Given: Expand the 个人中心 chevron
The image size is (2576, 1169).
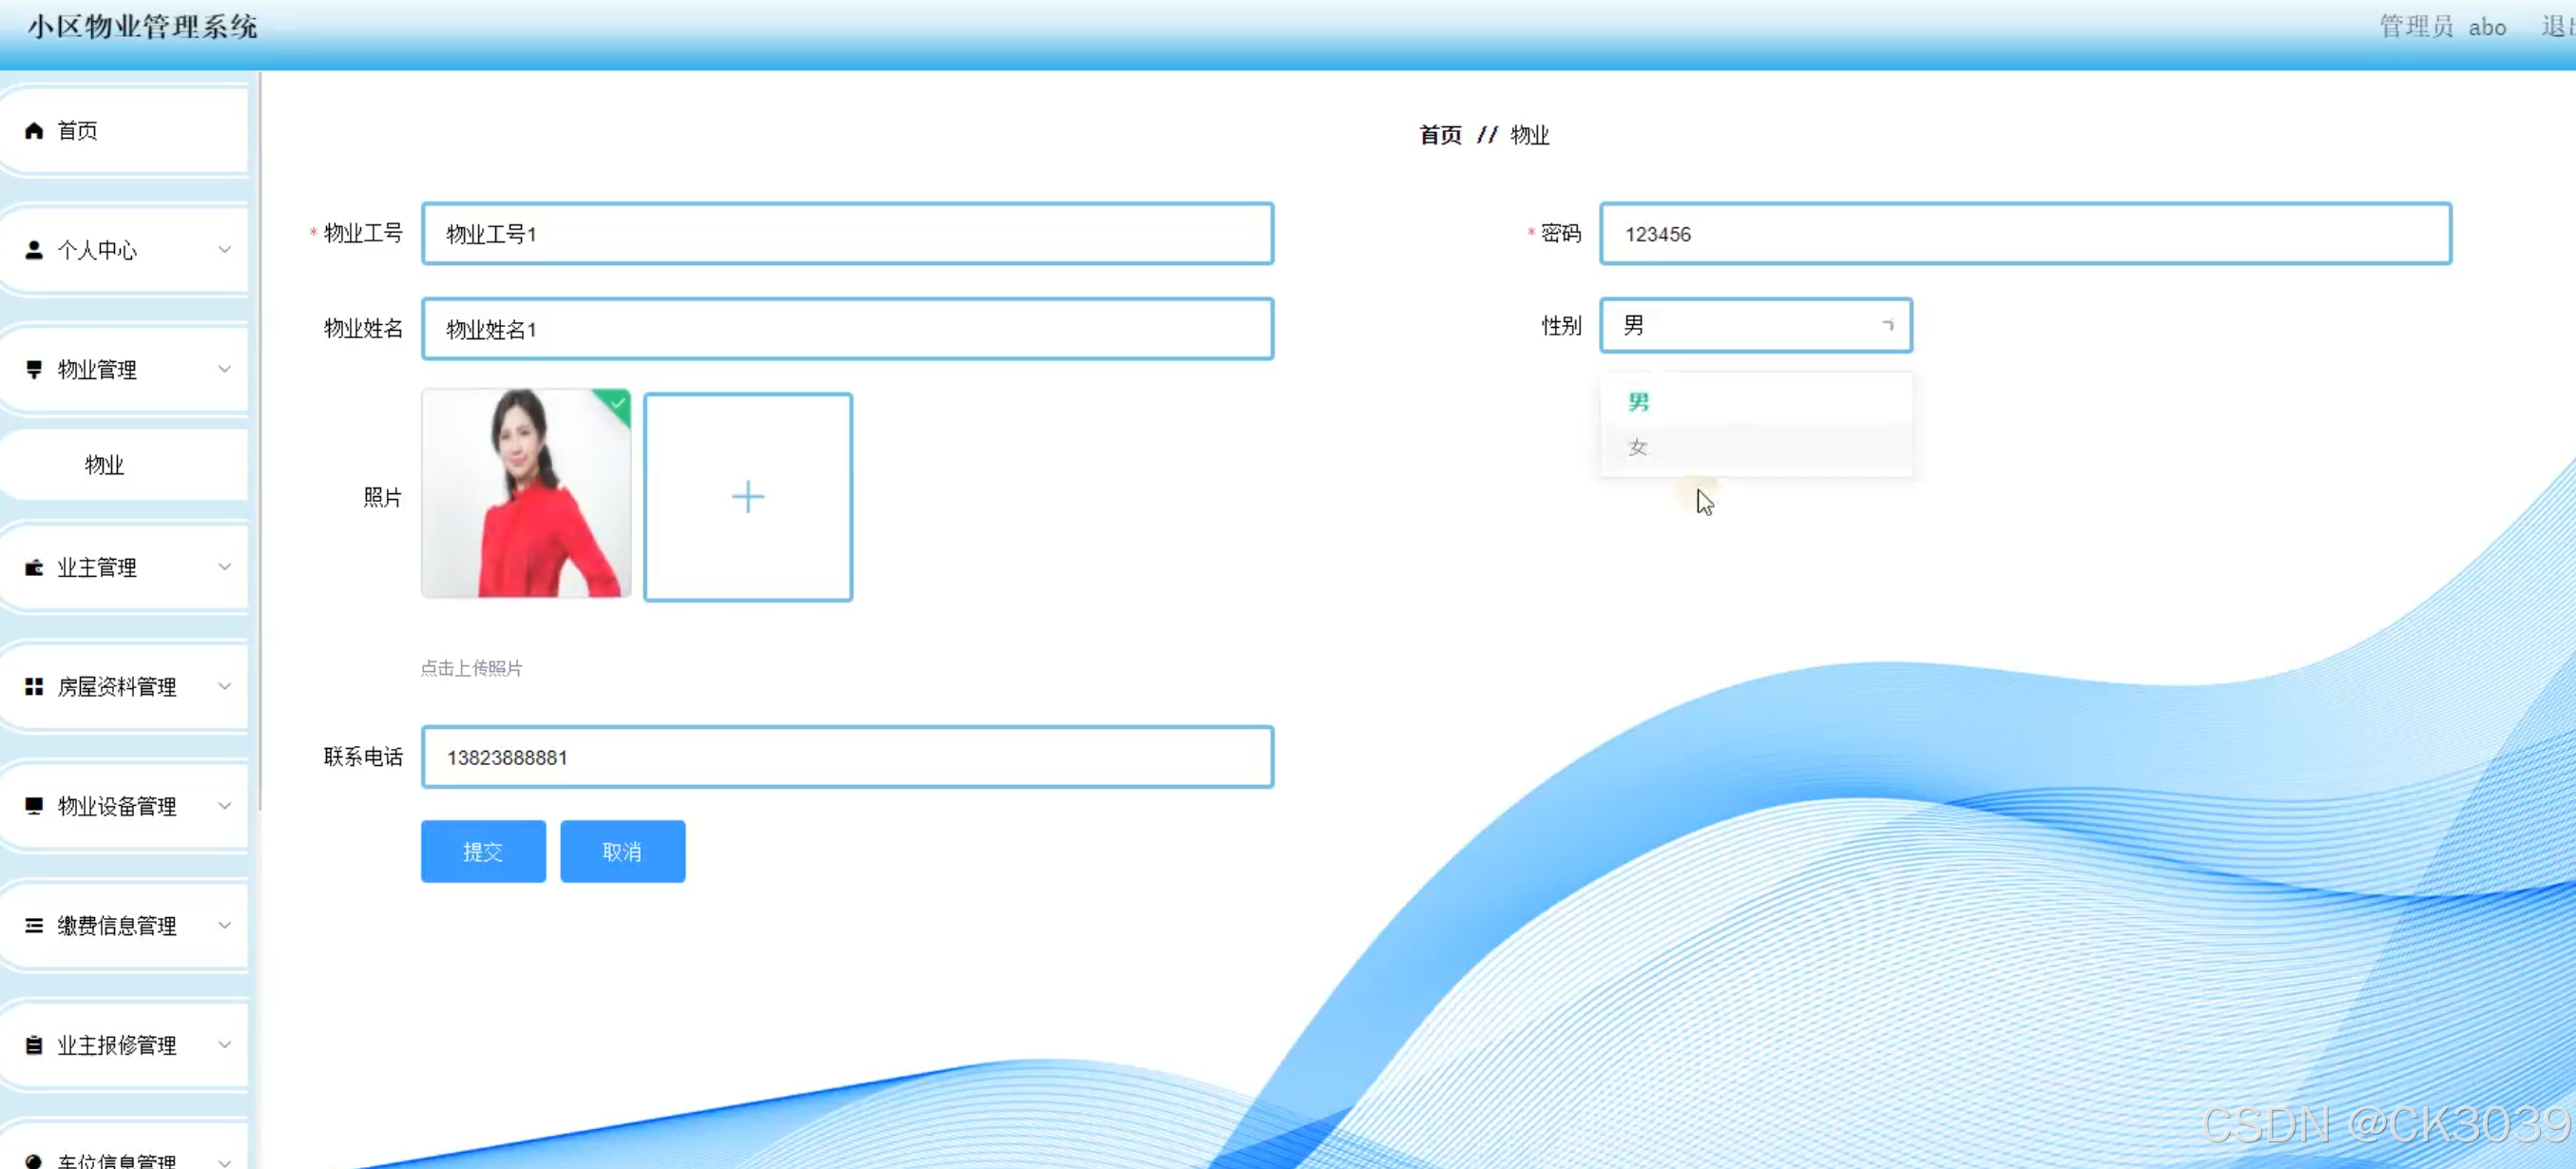Looking at the screenshot, I should click(x=224, y=250).
